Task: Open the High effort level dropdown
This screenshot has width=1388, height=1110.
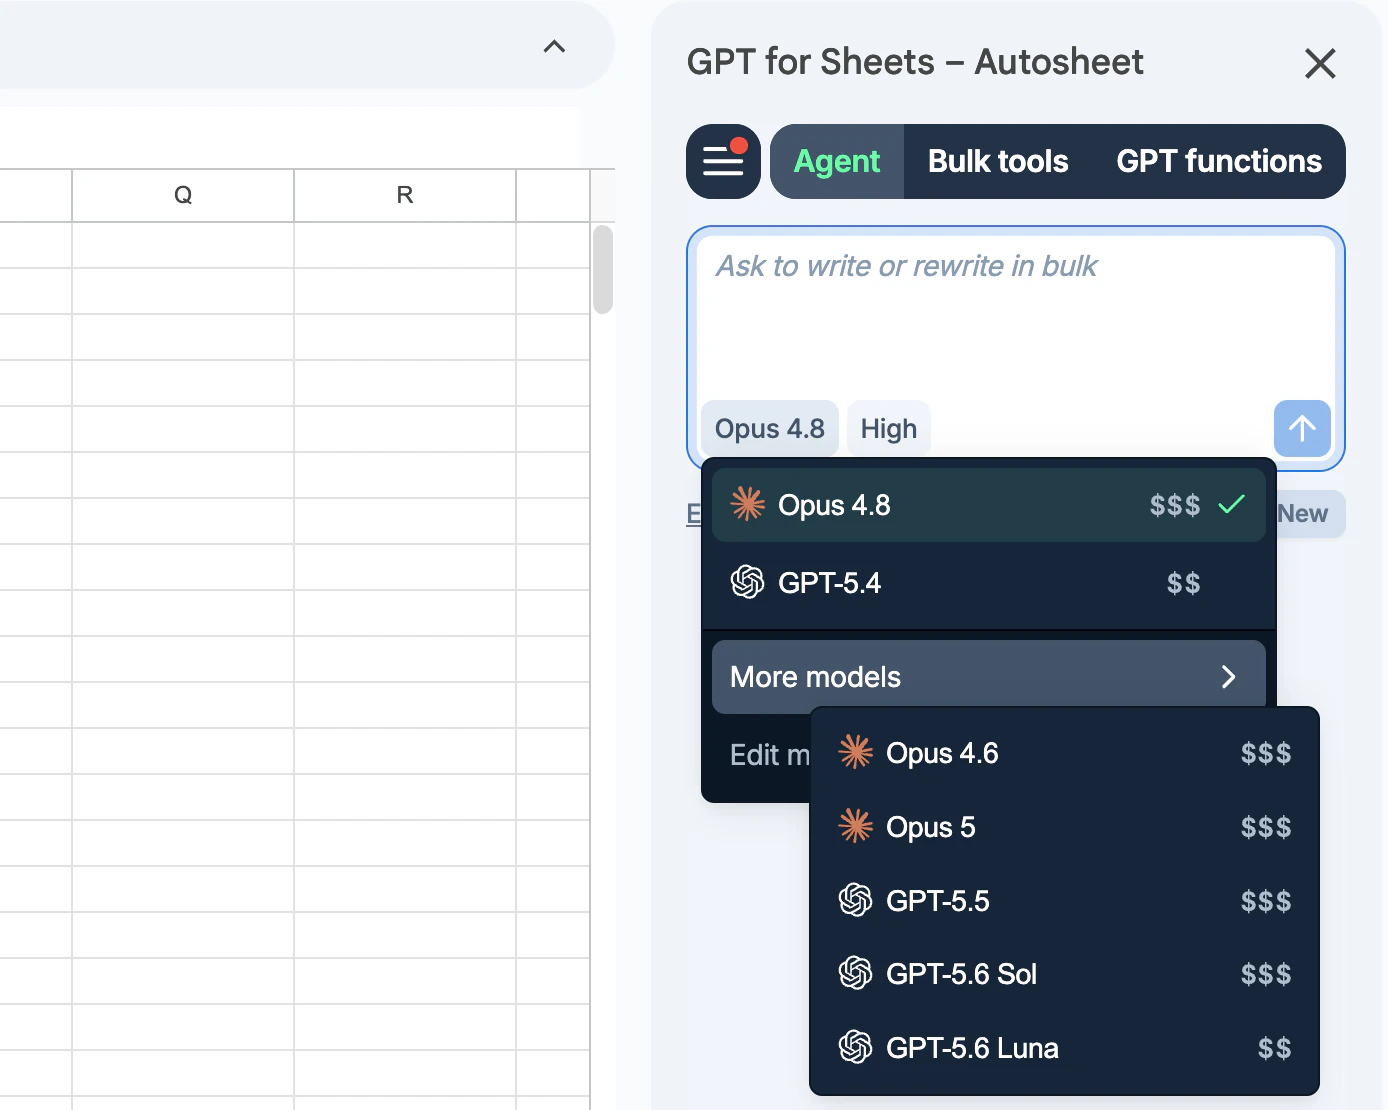Action: (x=889, y=429)
